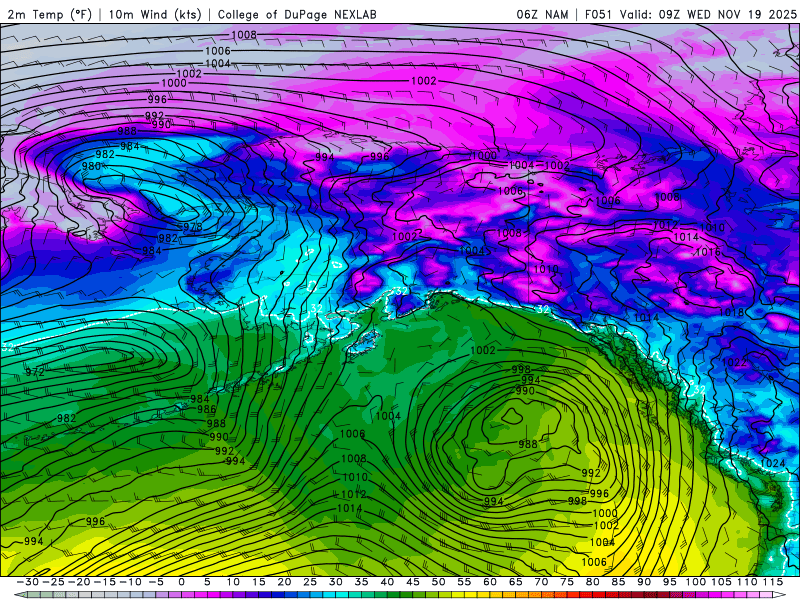Click the '1024' pressure contour label

772,463
